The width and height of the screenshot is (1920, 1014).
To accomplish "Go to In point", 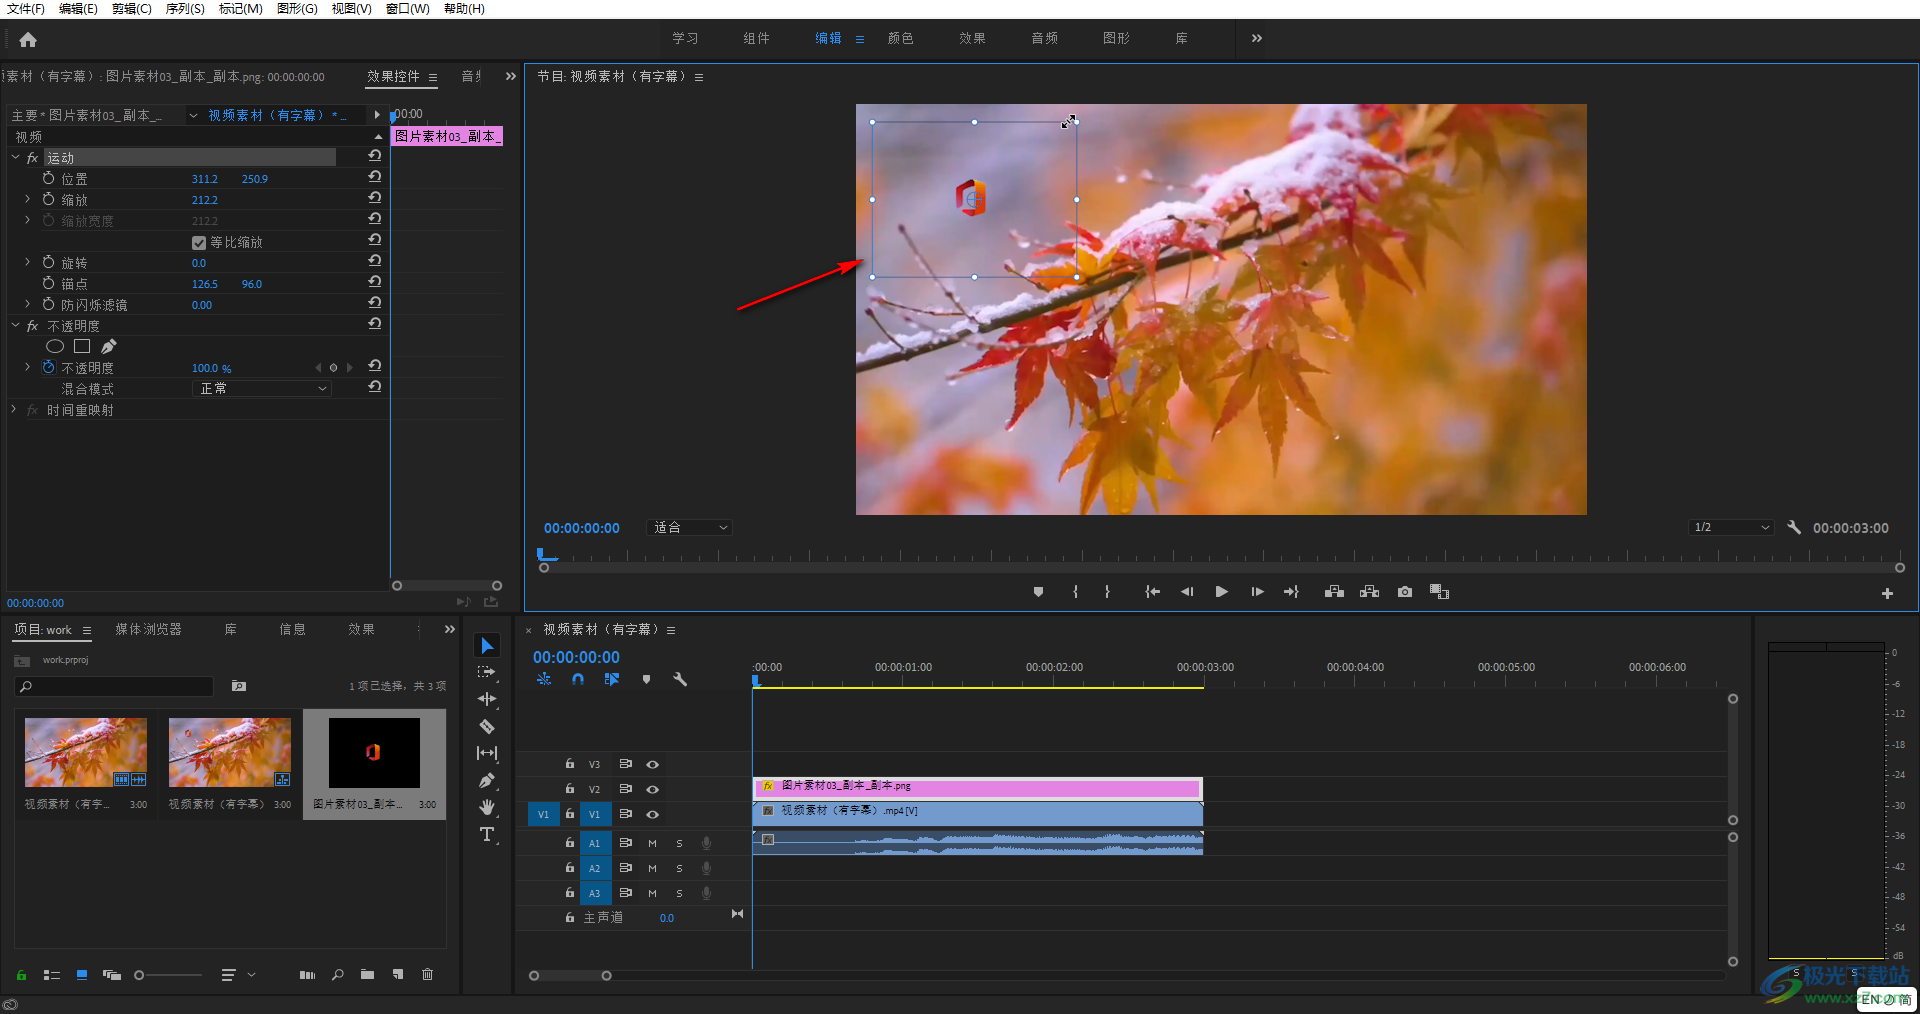I will [x=1152, y=592].
